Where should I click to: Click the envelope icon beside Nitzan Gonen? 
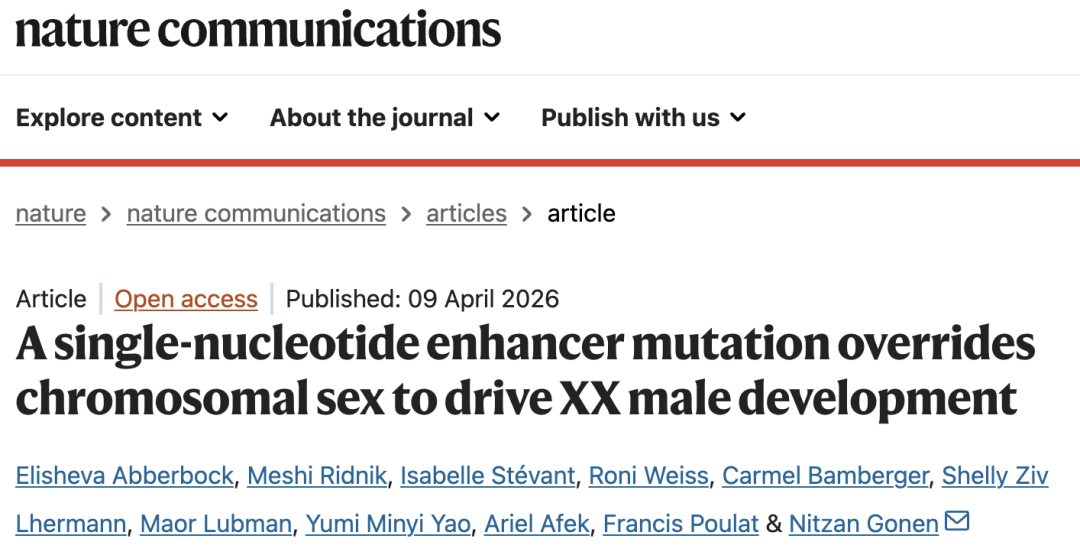(x=957, y=521)
